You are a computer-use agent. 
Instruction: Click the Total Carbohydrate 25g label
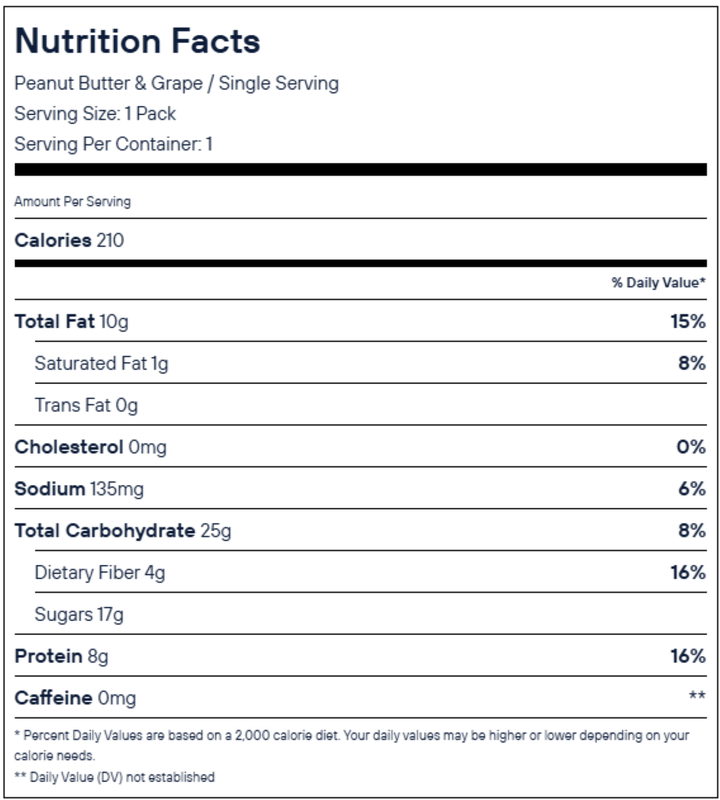point(122,530)
